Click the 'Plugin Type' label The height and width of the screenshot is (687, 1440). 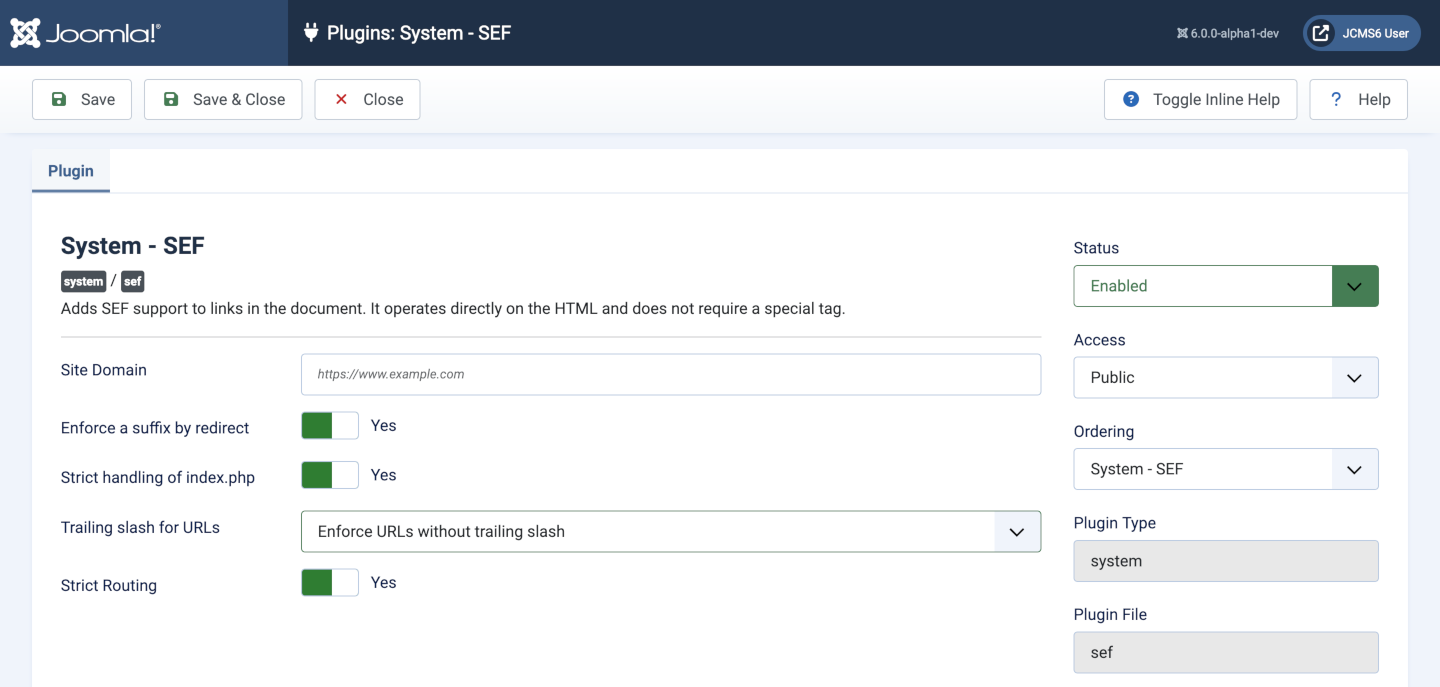pos(1115,523)
